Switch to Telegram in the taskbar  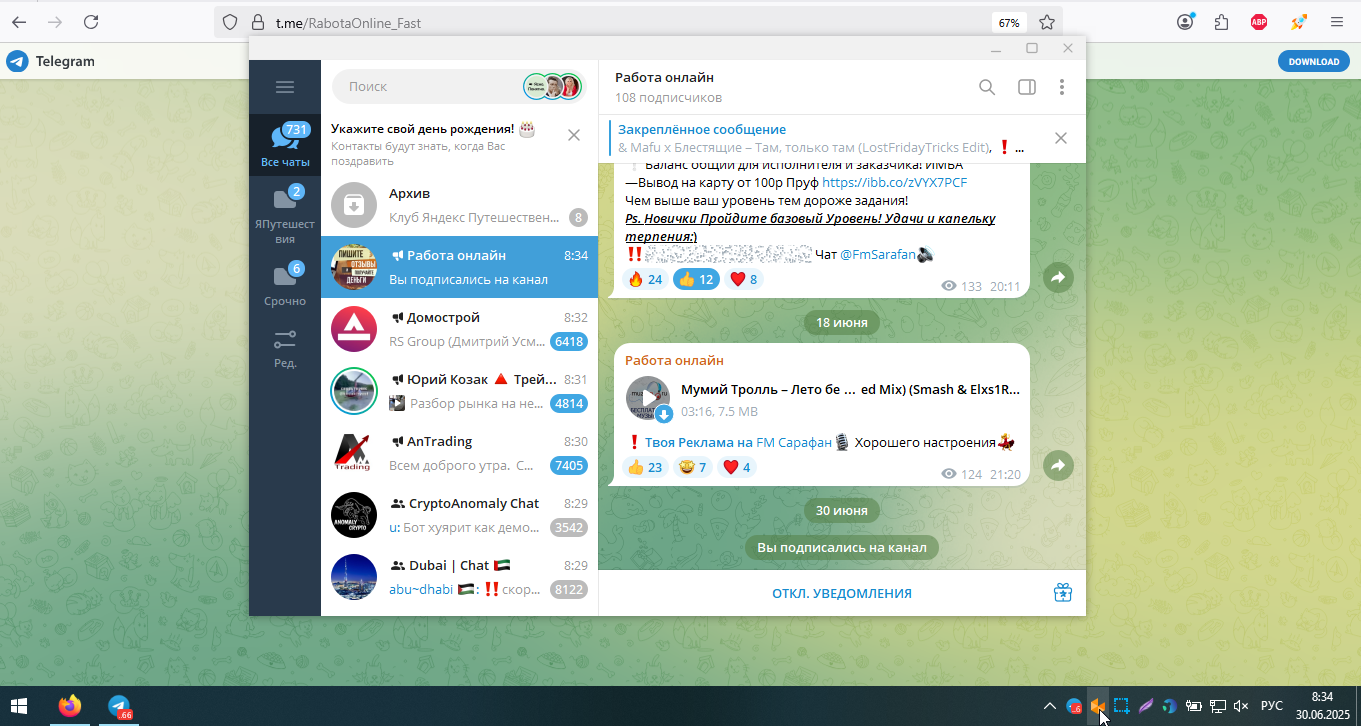pos(120,706)
